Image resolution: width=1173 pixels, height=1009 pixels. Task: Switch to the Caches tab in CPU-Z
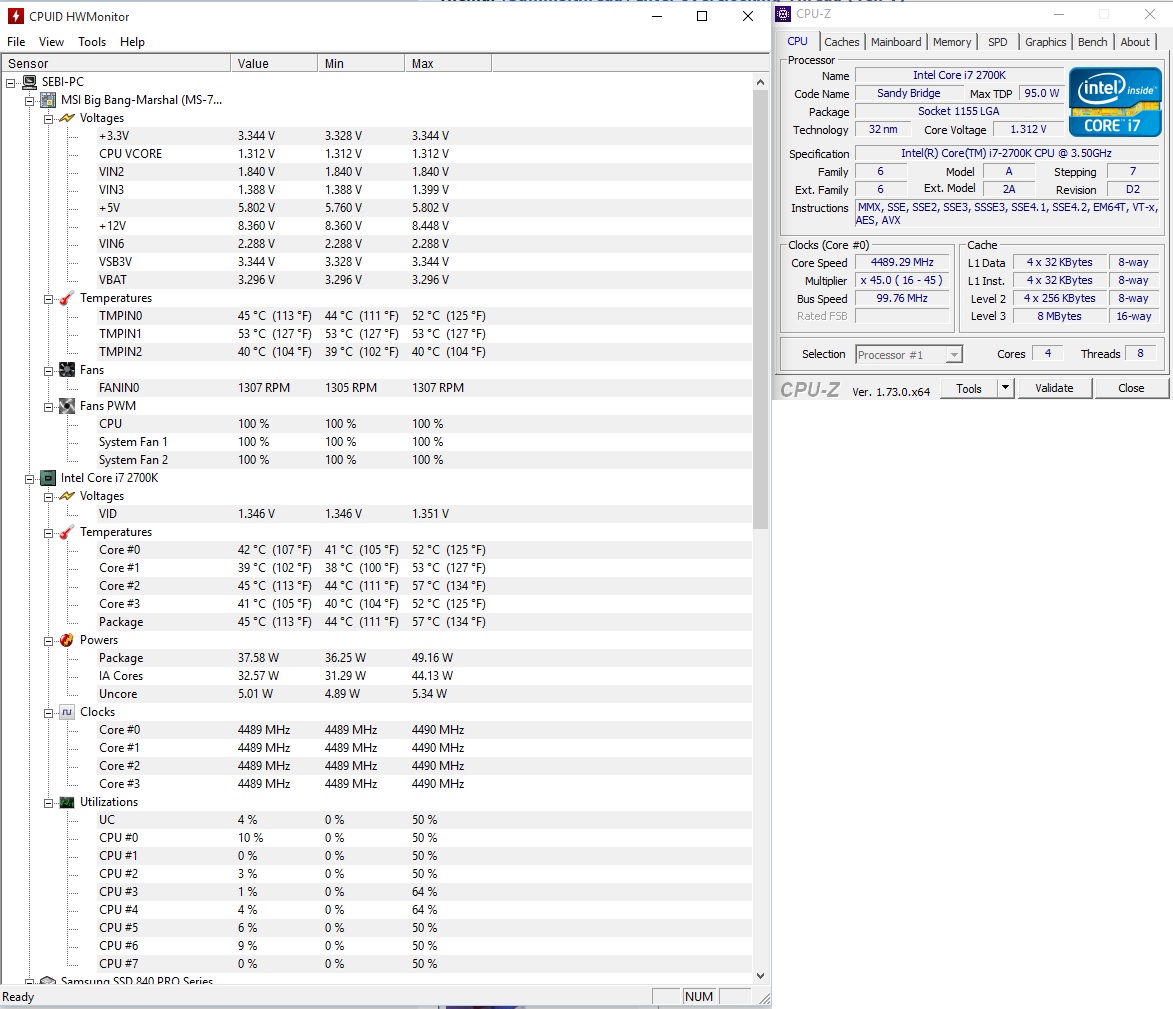842,42
